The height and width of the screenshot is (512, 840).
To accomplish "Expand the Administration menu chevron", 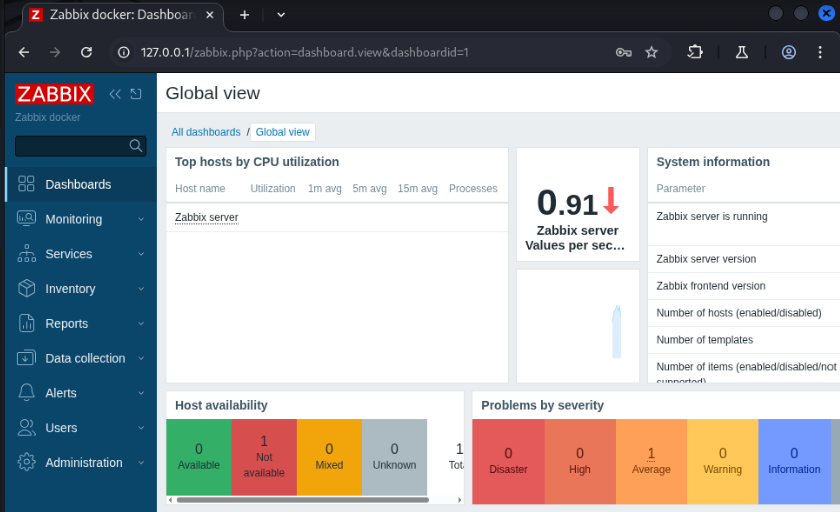I will [141, 463].
